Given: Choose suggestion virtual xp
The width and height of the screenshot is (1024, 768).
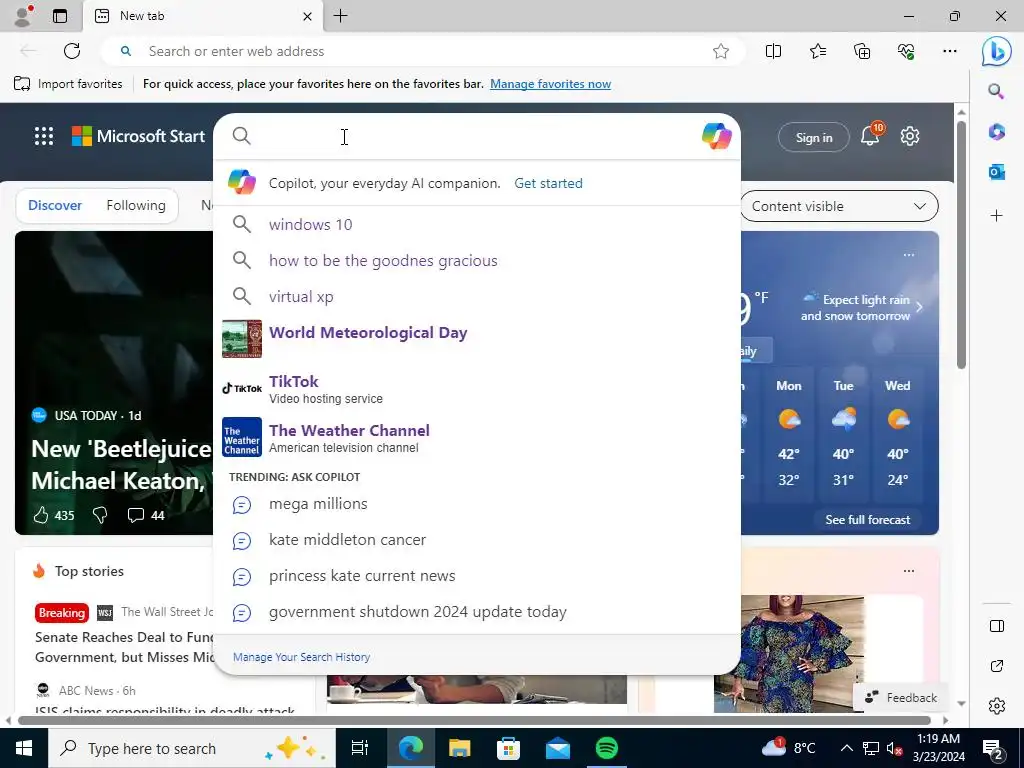Looking at the screenshot, I should click(477, 296).
